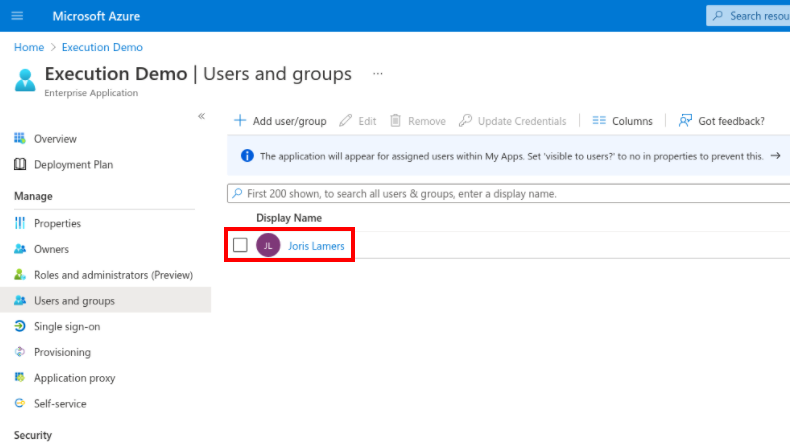Click the Remove trash icon
Screen dimensions: 790x445
tap(396, 120)
